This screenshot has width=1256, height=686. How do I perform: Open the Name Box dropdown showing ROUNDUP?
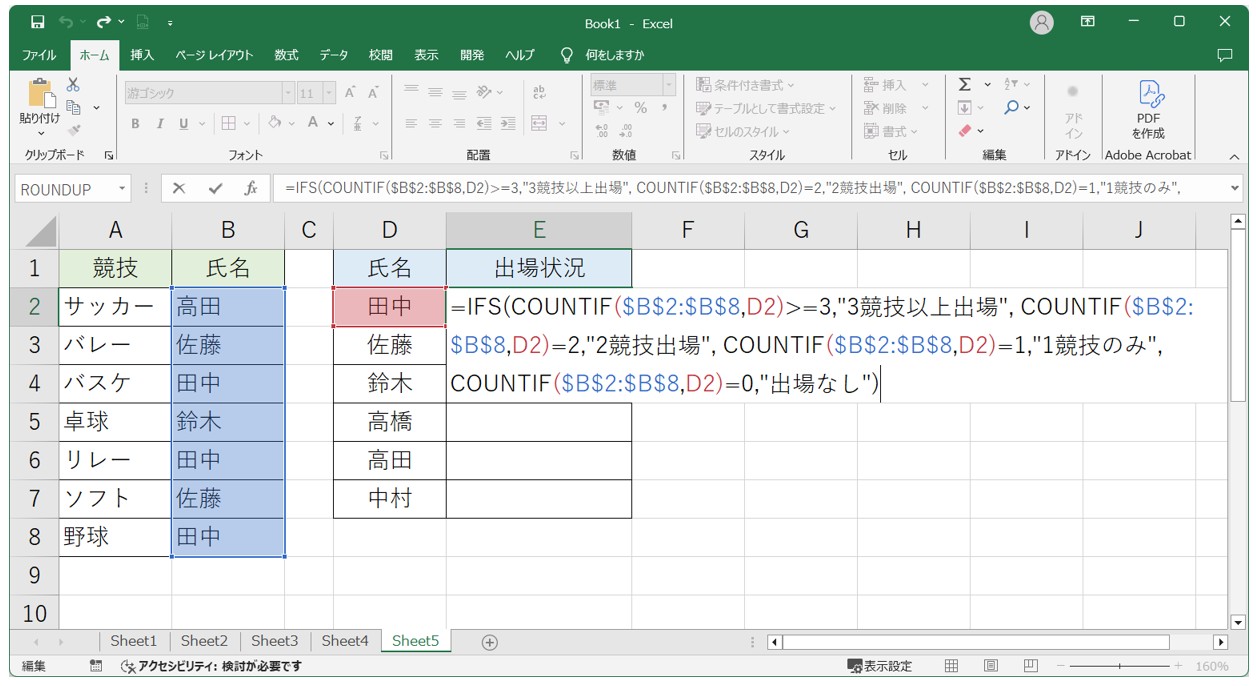pyautogui.click(x=122, y=189)
